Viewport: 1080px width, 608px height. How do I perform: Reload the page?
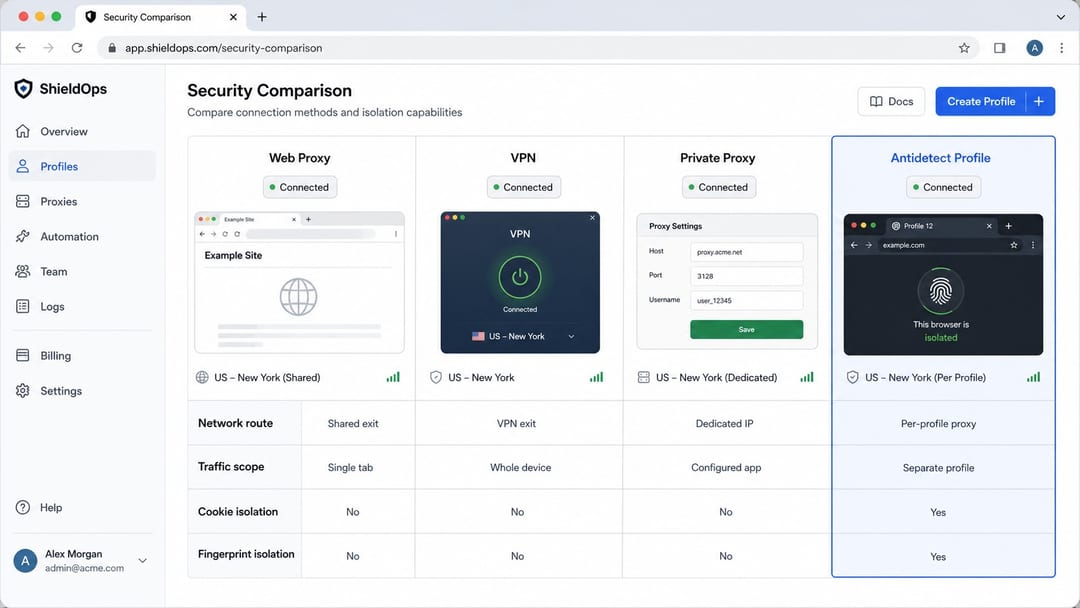coord(77,48)
